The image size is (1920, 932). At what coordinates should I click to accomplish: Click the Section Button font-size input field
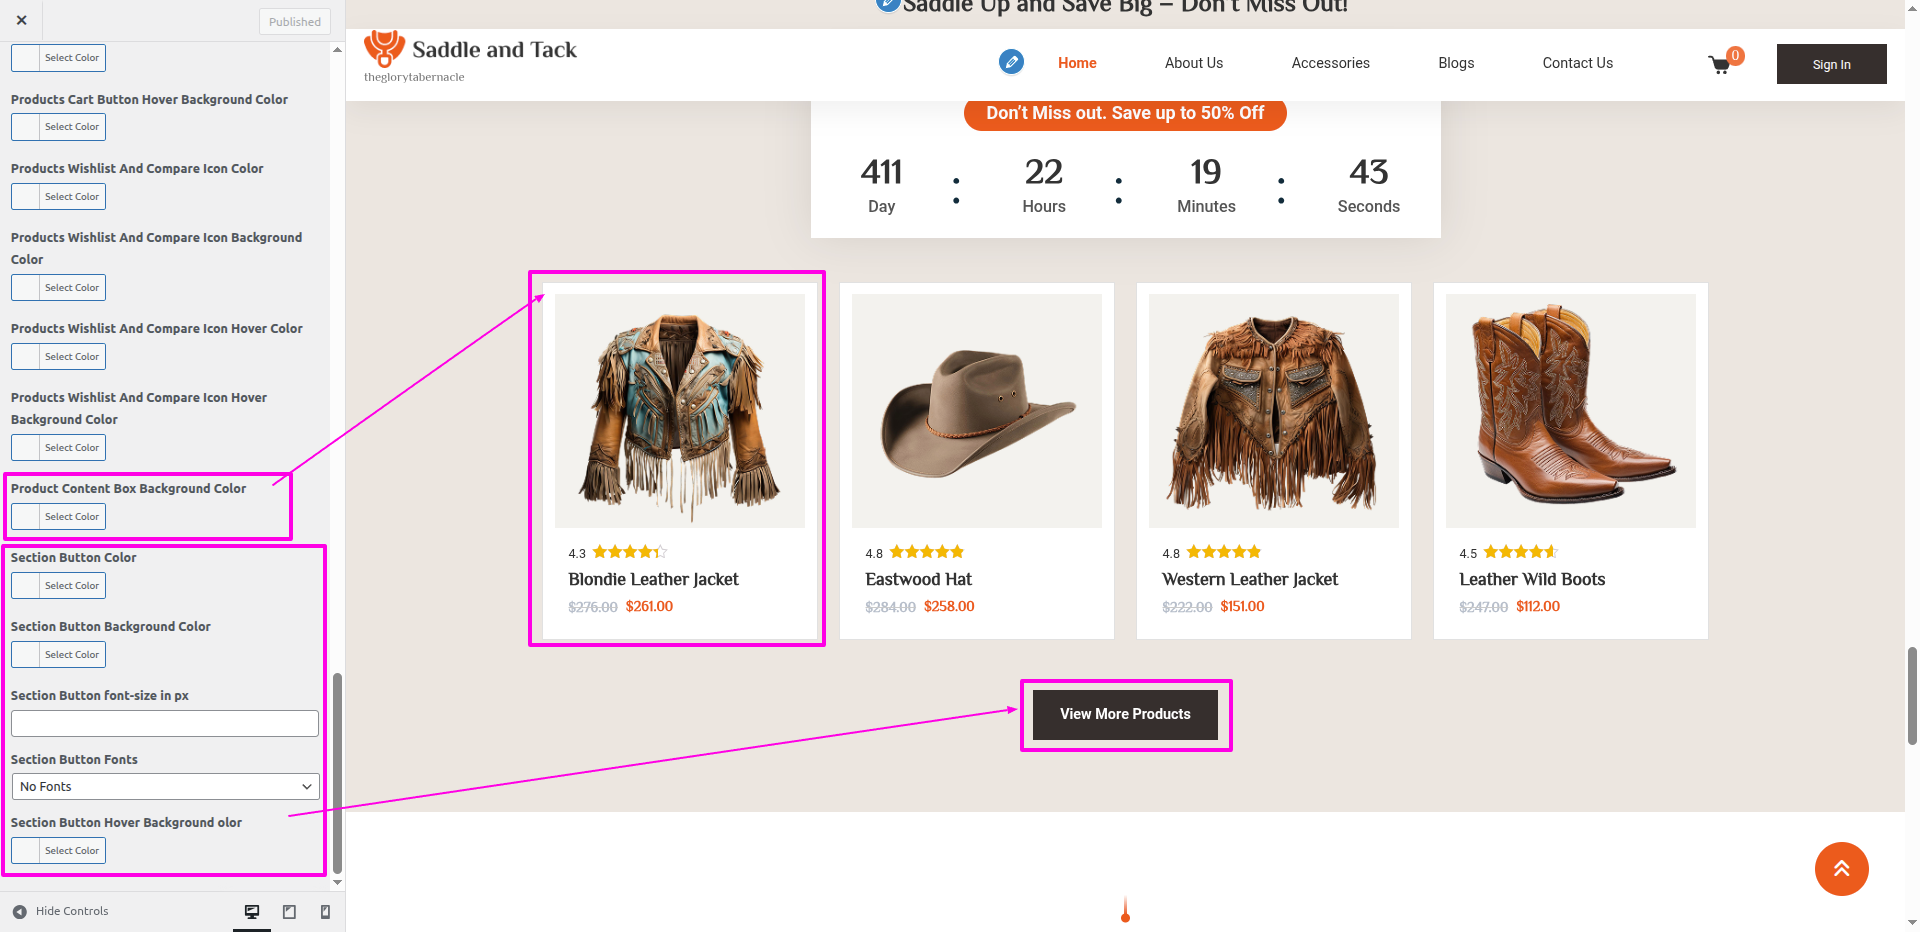coord(165,723)
